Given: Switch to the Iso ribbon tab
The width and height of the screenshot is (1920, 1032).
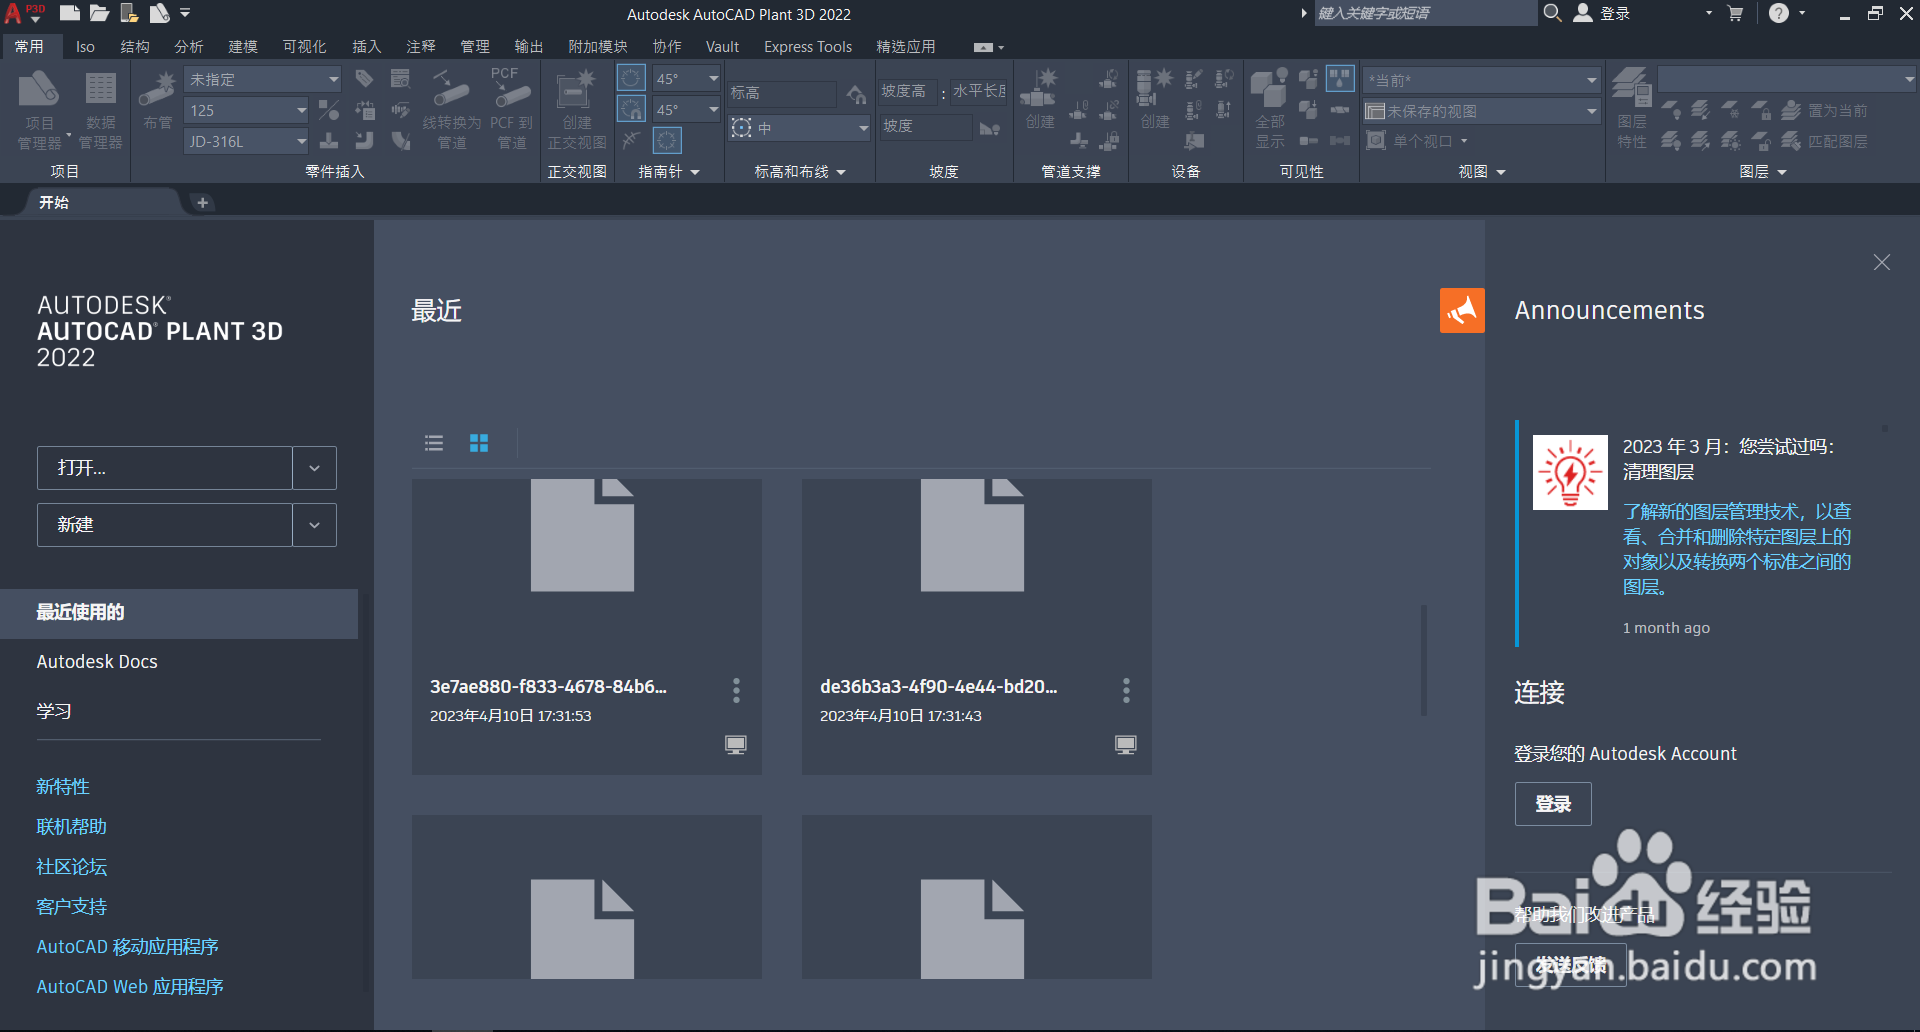Looking at the screenshot, I should point(85,46).
